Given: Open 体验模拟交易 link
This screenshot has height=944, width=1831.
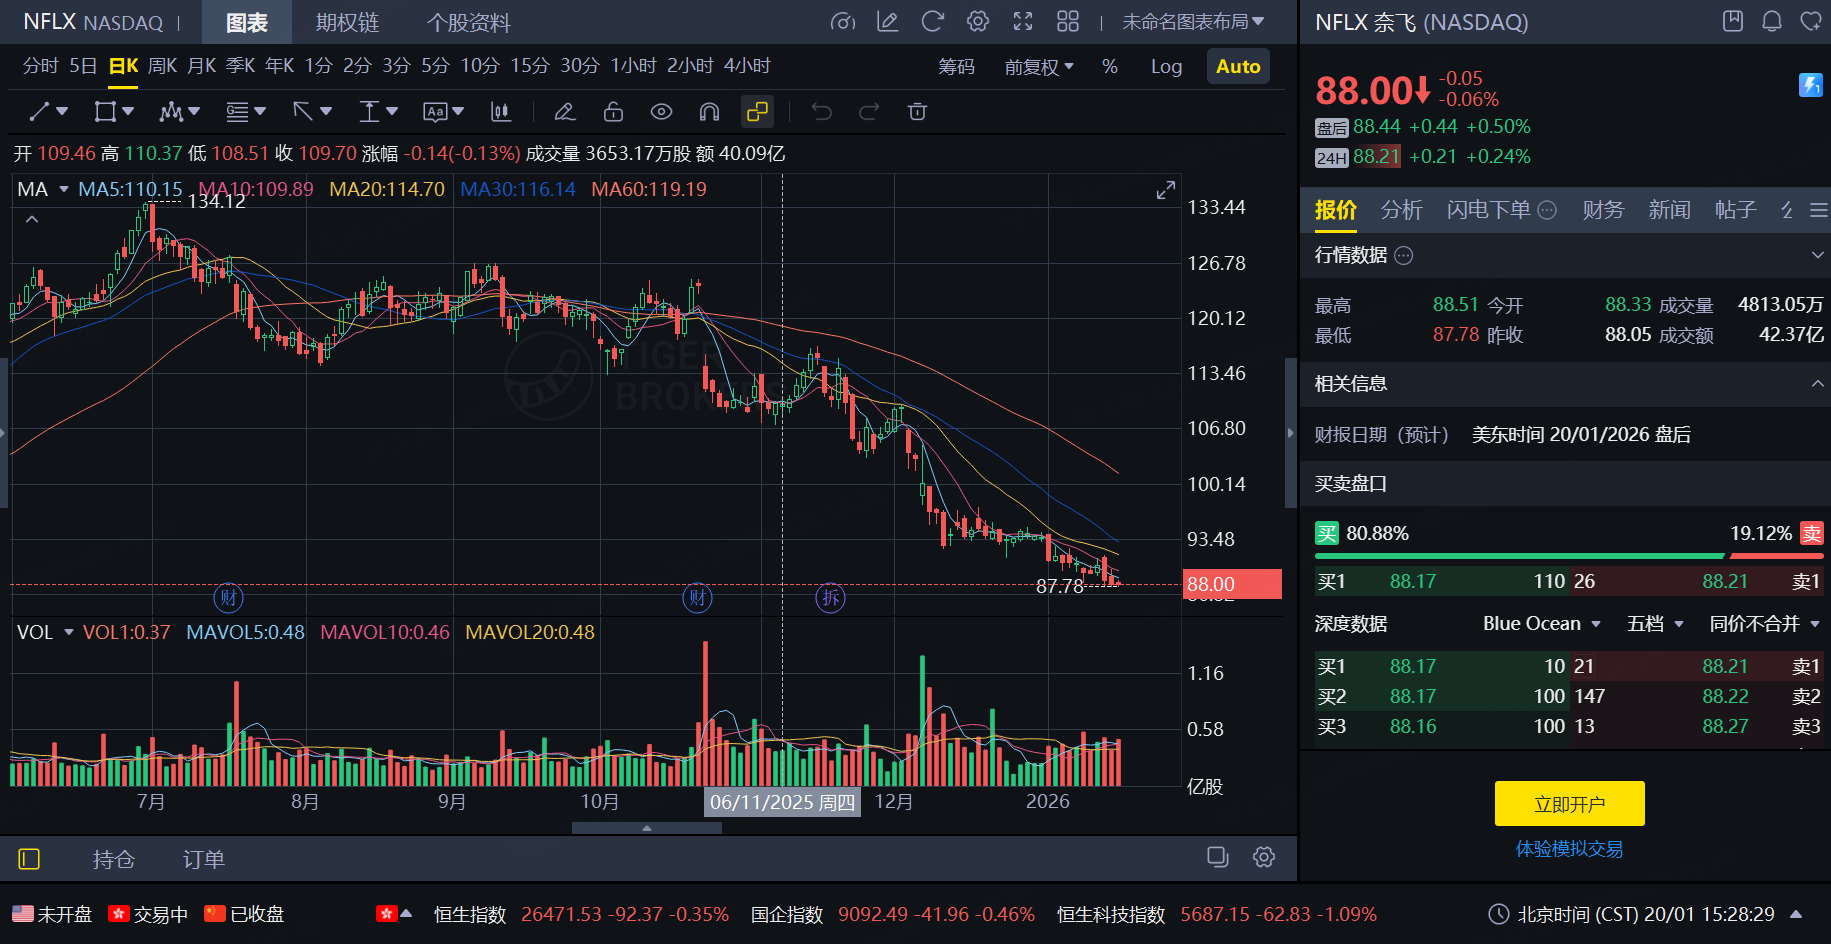Looking at the screenshot, I should [x=1568, y=849].
